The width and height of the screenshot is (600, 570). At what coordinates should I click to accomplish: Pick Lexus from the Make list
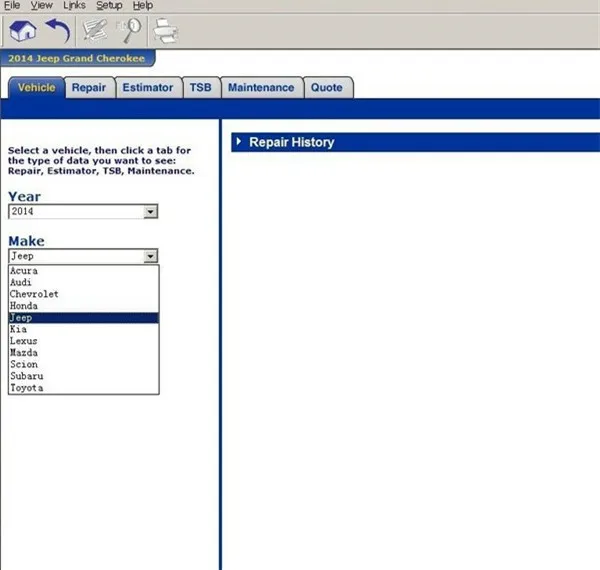click(x=83, y=341)
